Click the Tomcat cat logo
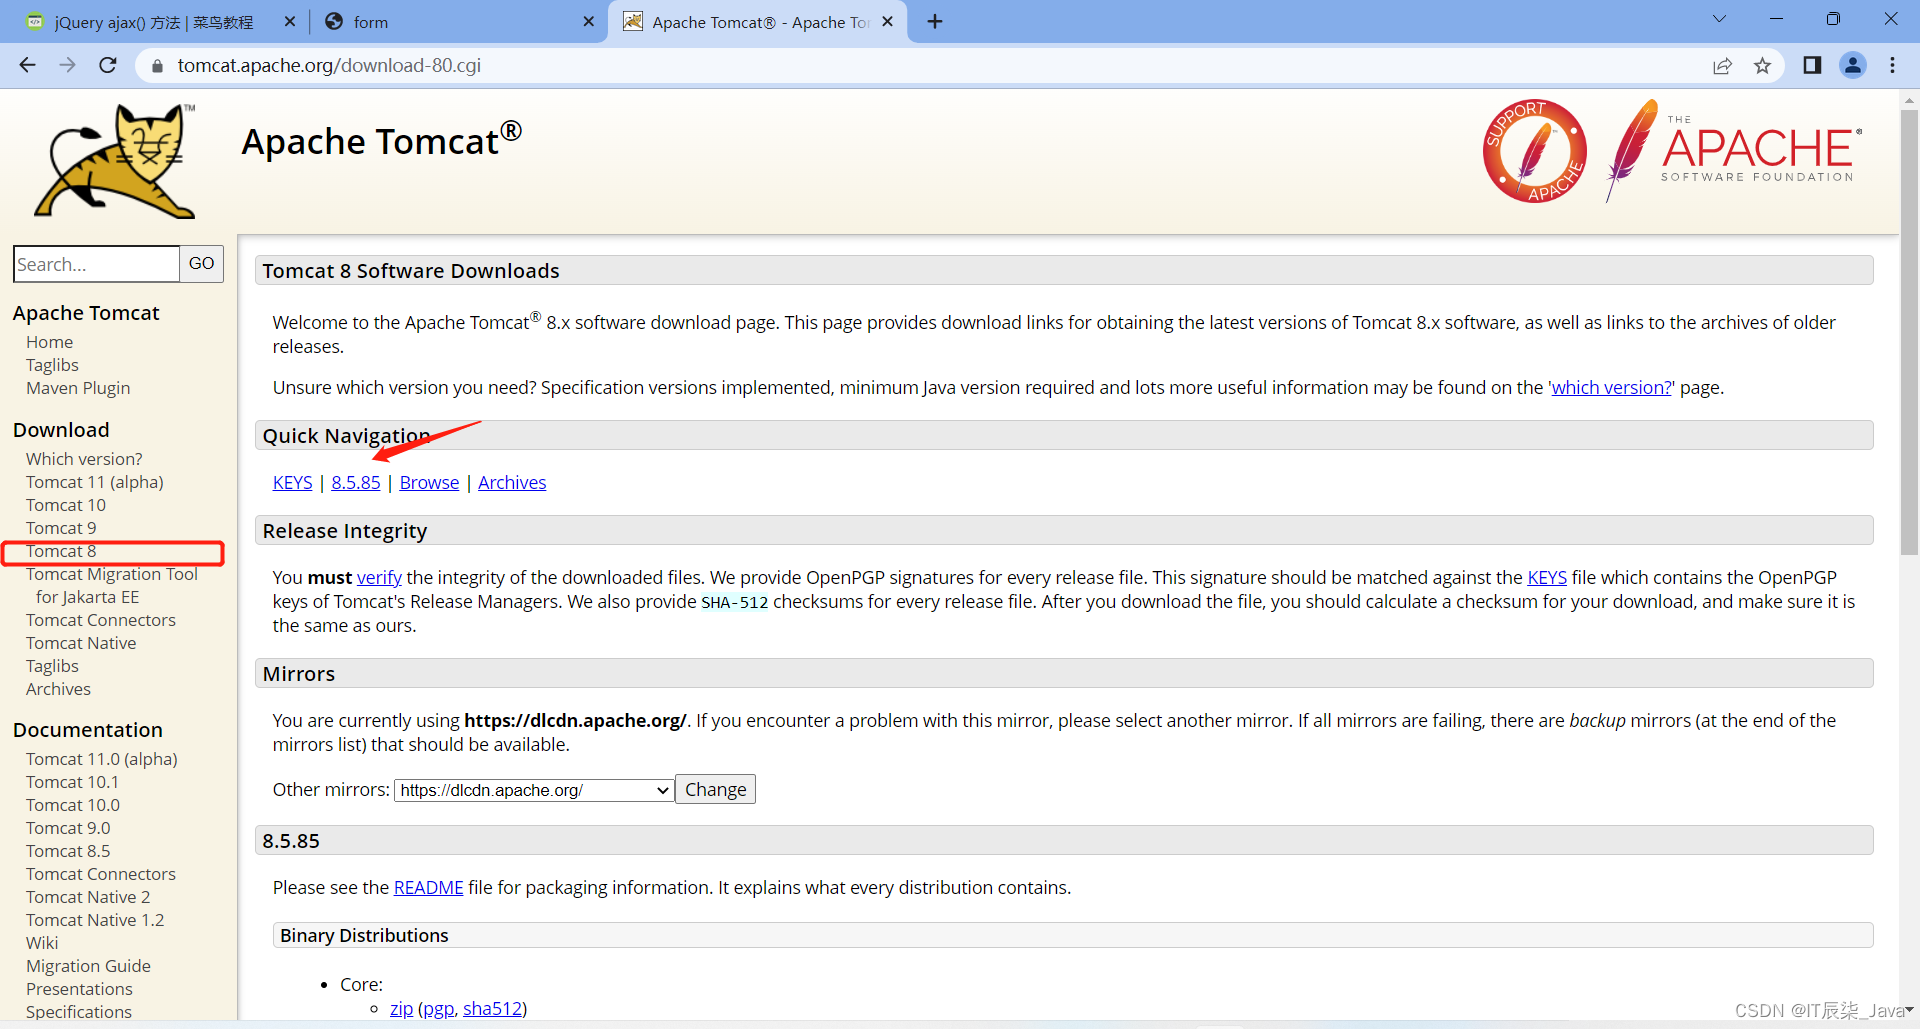1920x1029 pixels. 116,160
